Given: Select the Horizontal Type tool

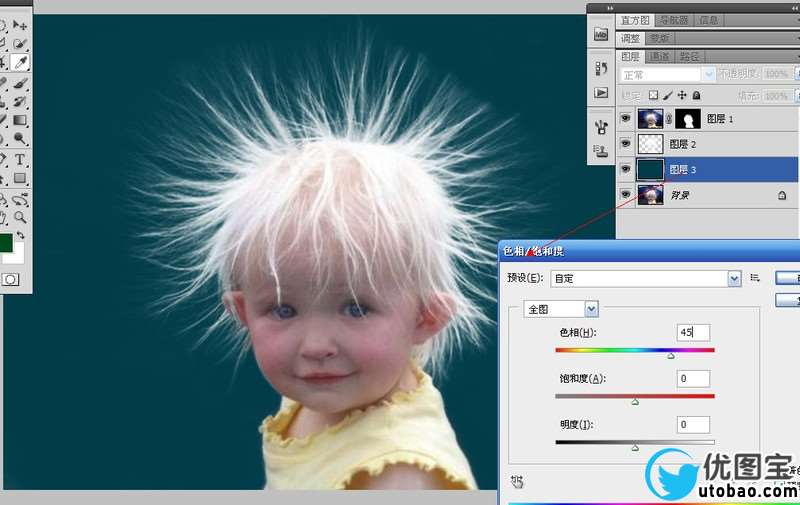Looking at the screenshot, I should pyautogui.click(x=20, y=159).
